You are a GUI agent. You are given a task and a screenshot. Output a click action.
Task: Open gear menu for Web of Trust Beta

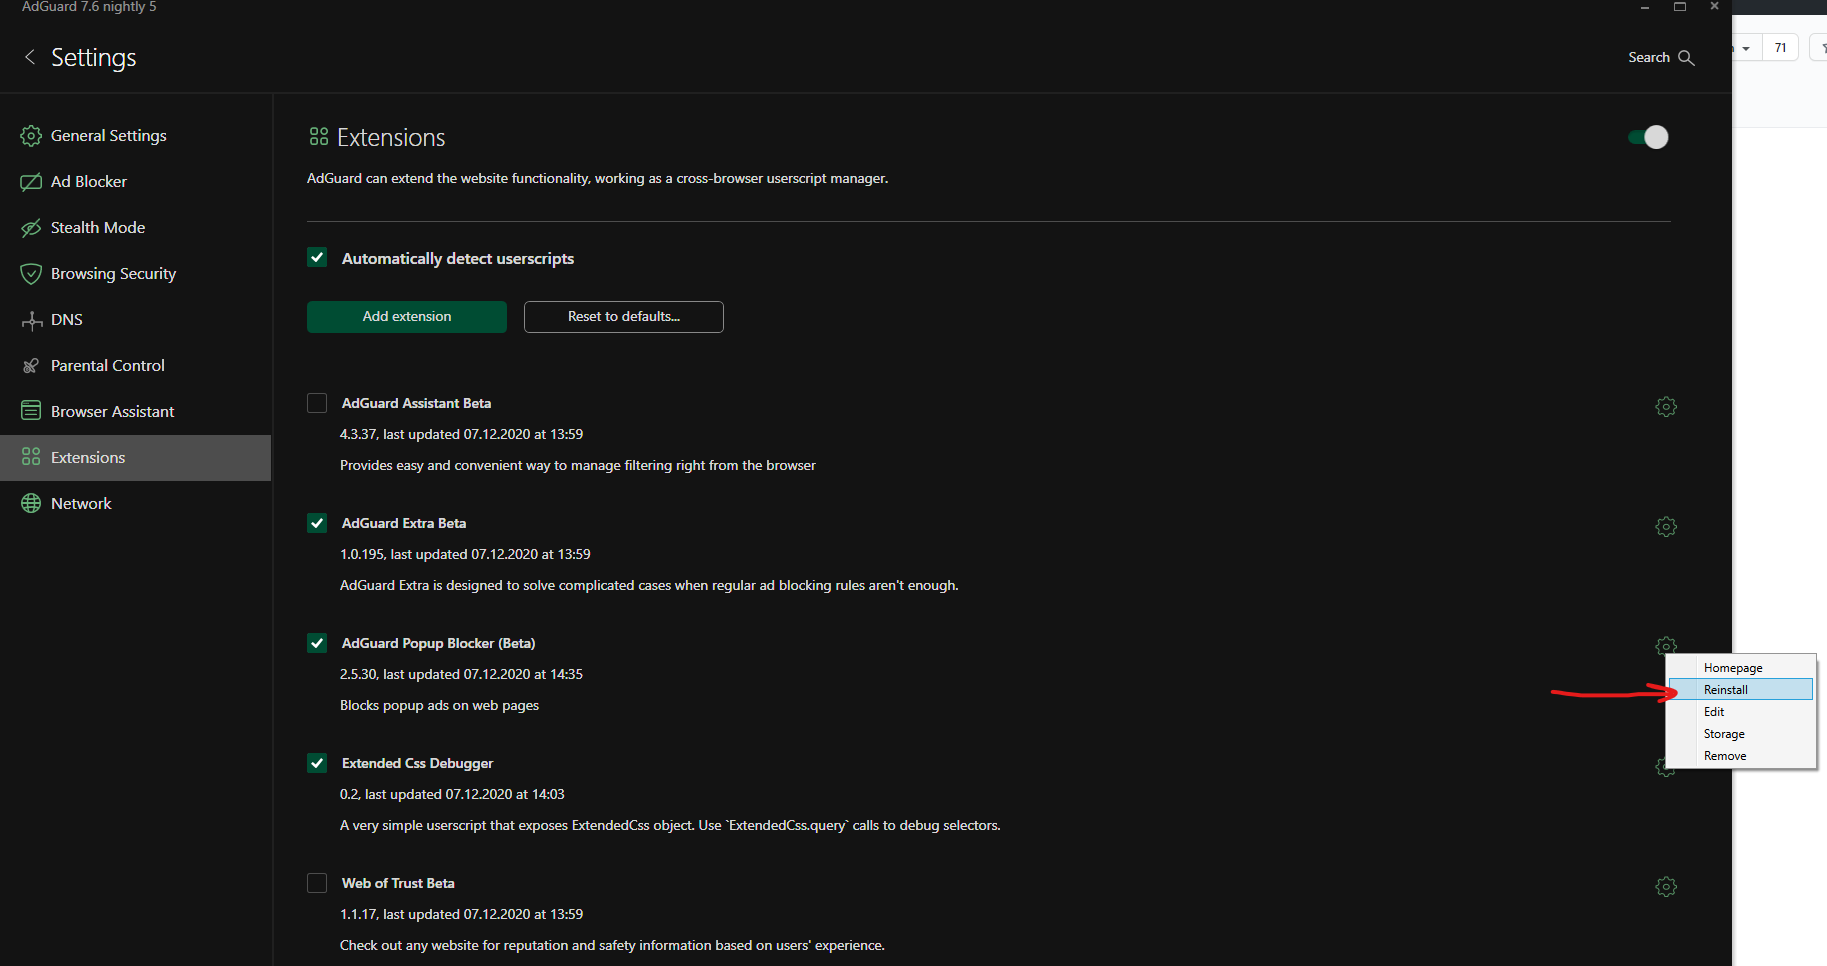[x=1666, y=887]
